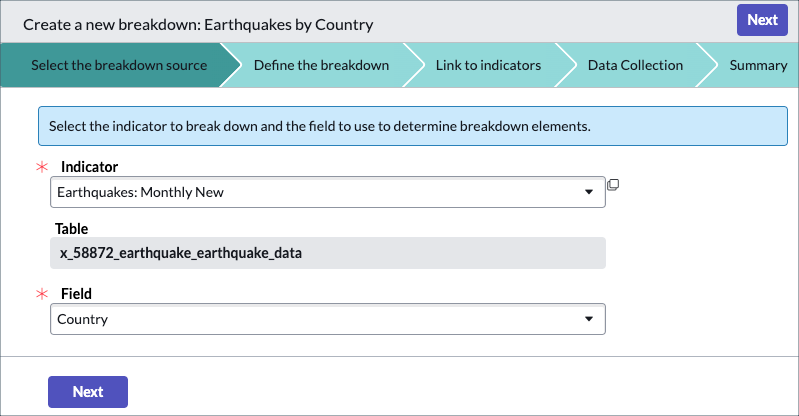Image resolution: width=799 pixels, height=416 pixels.
Task: Click the overlapping-squares icon beside the Indicator field
Action: pyautogui.click(x=613, y=185)
